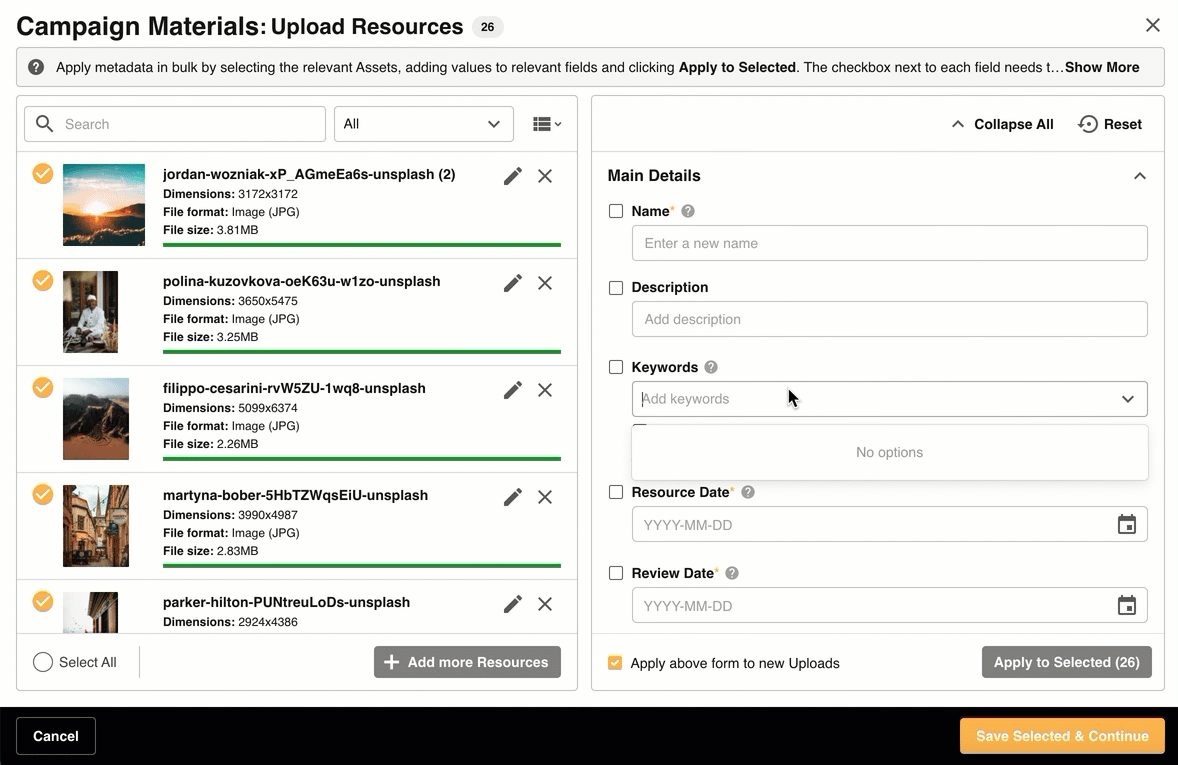Viewport: 1178px width, 765px height.
Task: Open calendar picker for Review Date
Action: point(1126,606)
